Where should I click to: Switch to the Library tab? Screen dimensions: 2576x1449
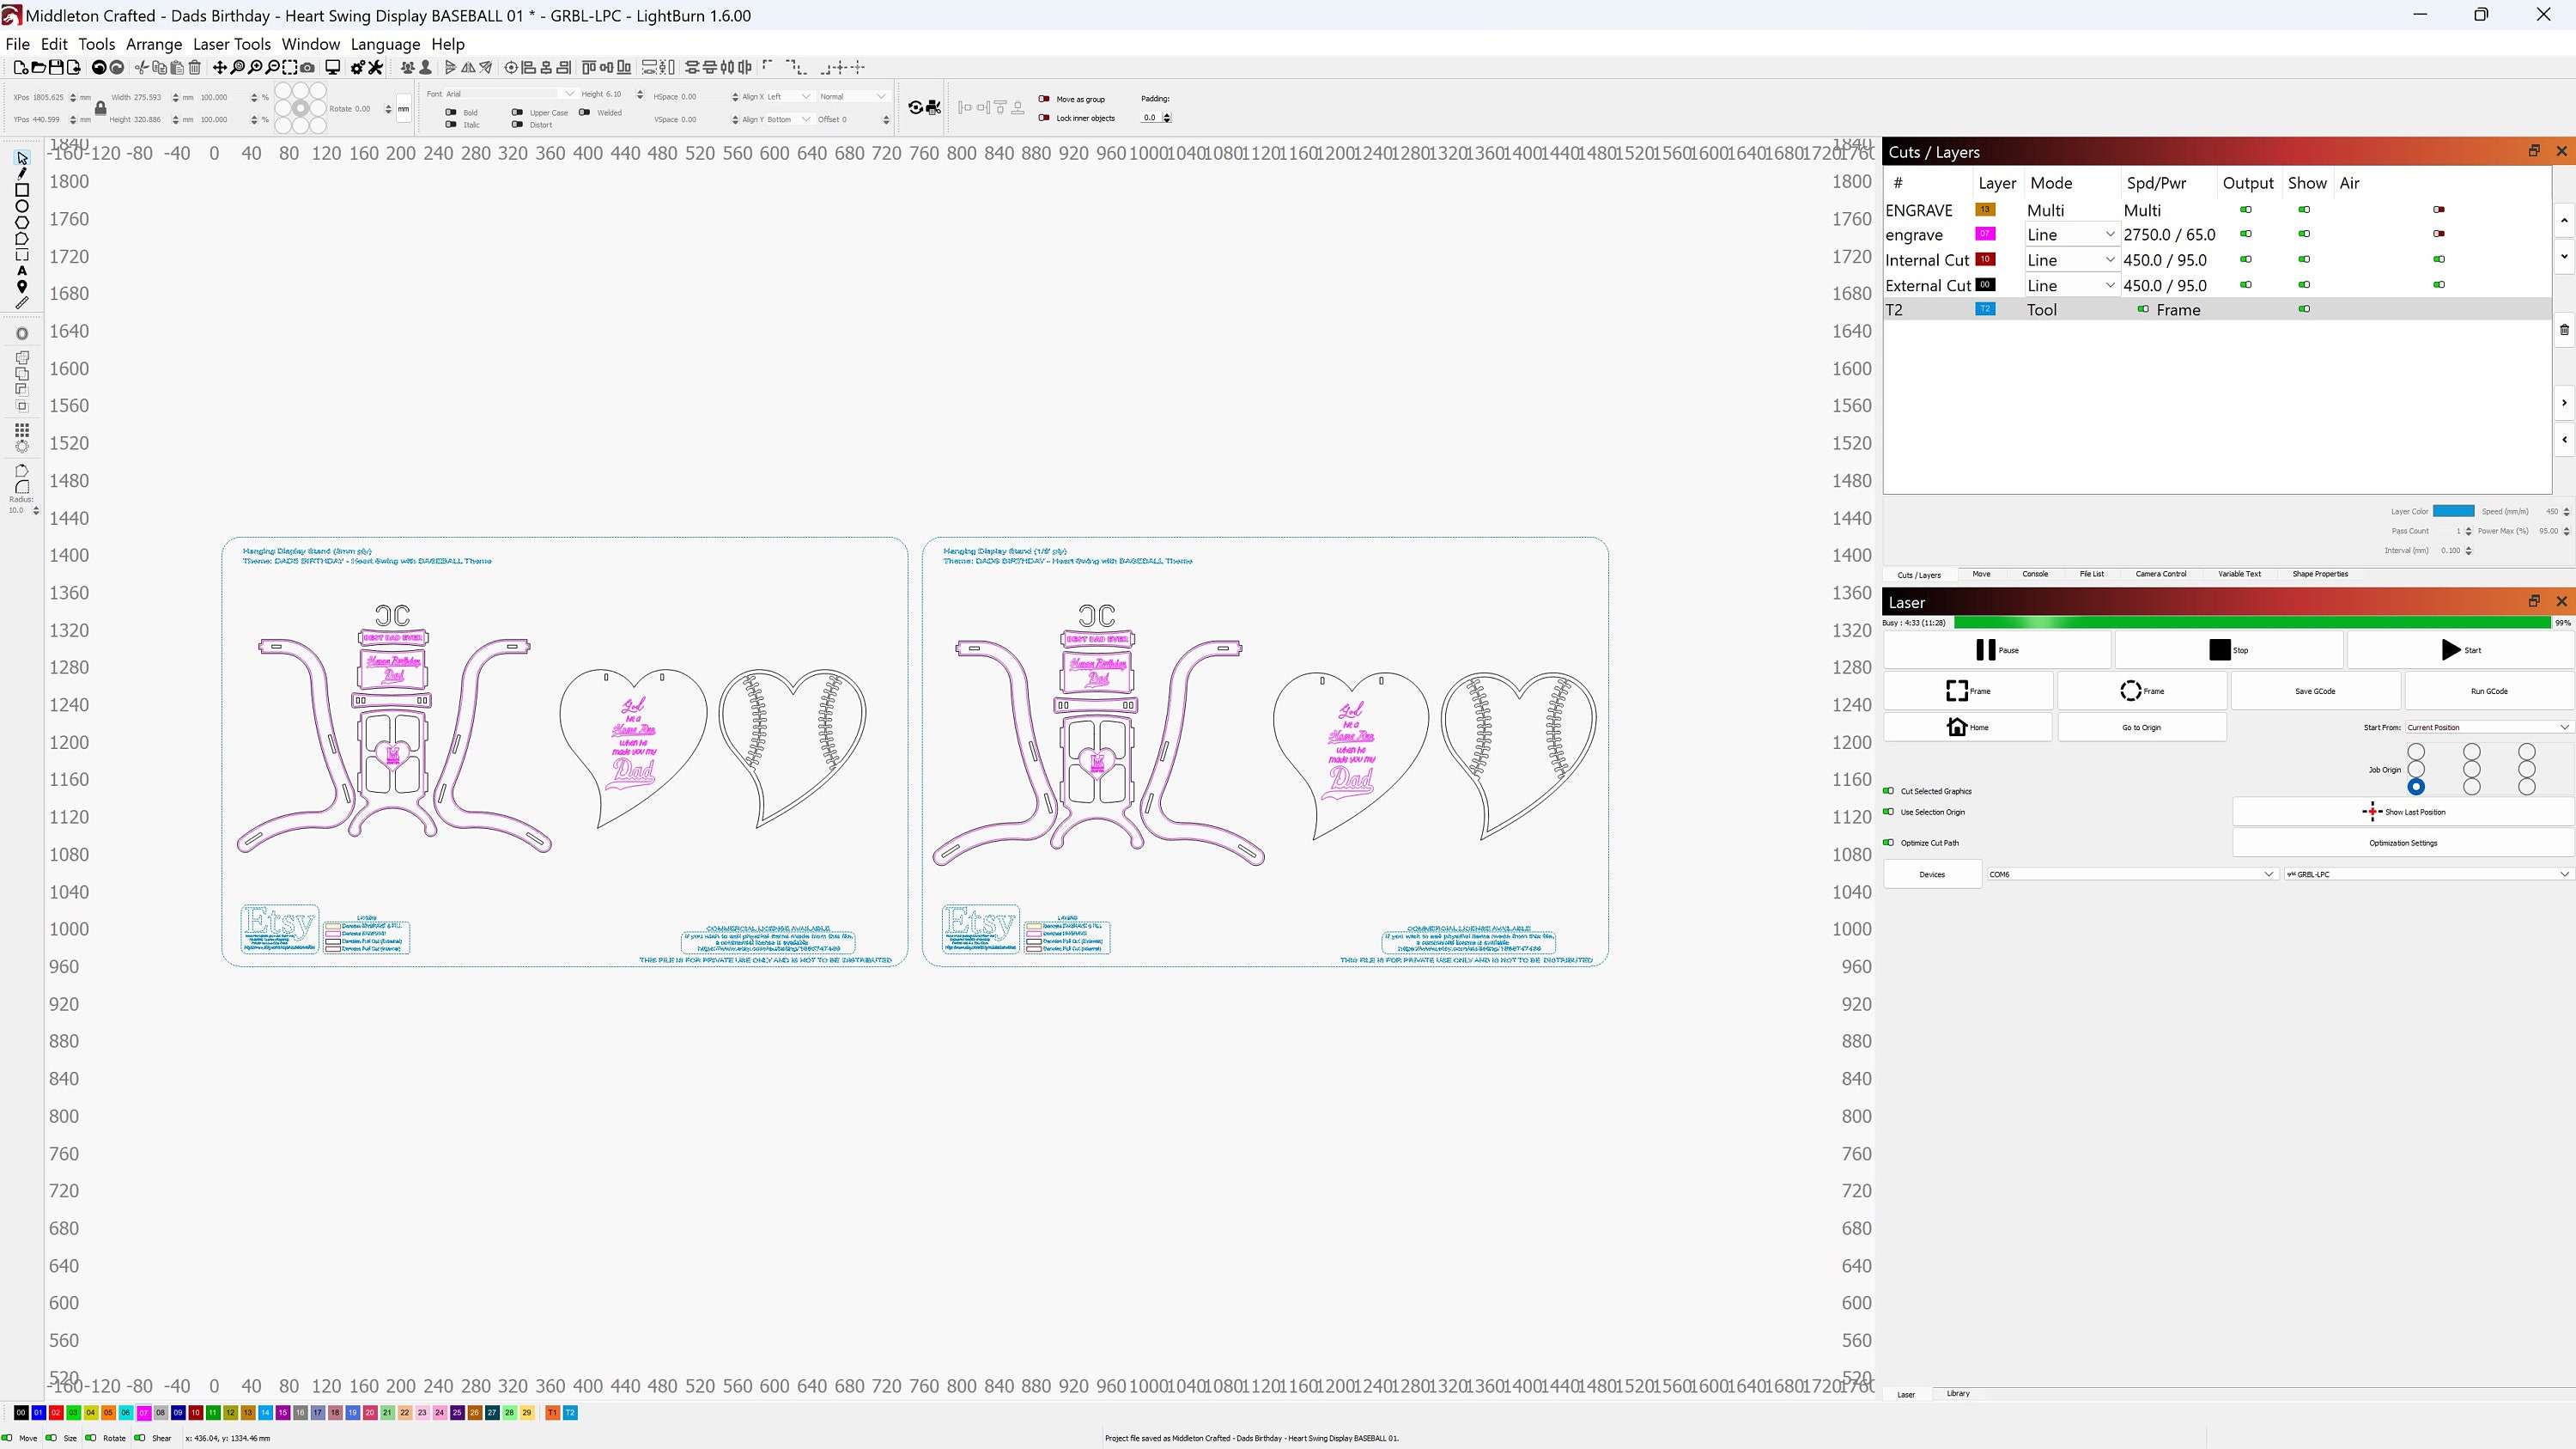1958,1393
